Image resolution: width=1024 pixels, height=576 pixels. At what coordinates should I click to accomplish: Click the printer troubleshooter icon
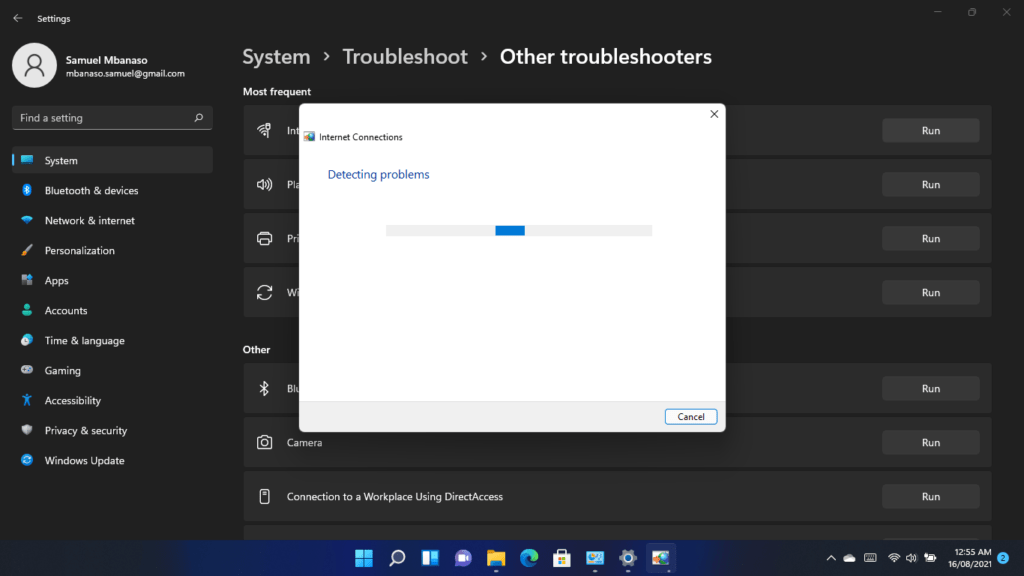click(263, 238)
